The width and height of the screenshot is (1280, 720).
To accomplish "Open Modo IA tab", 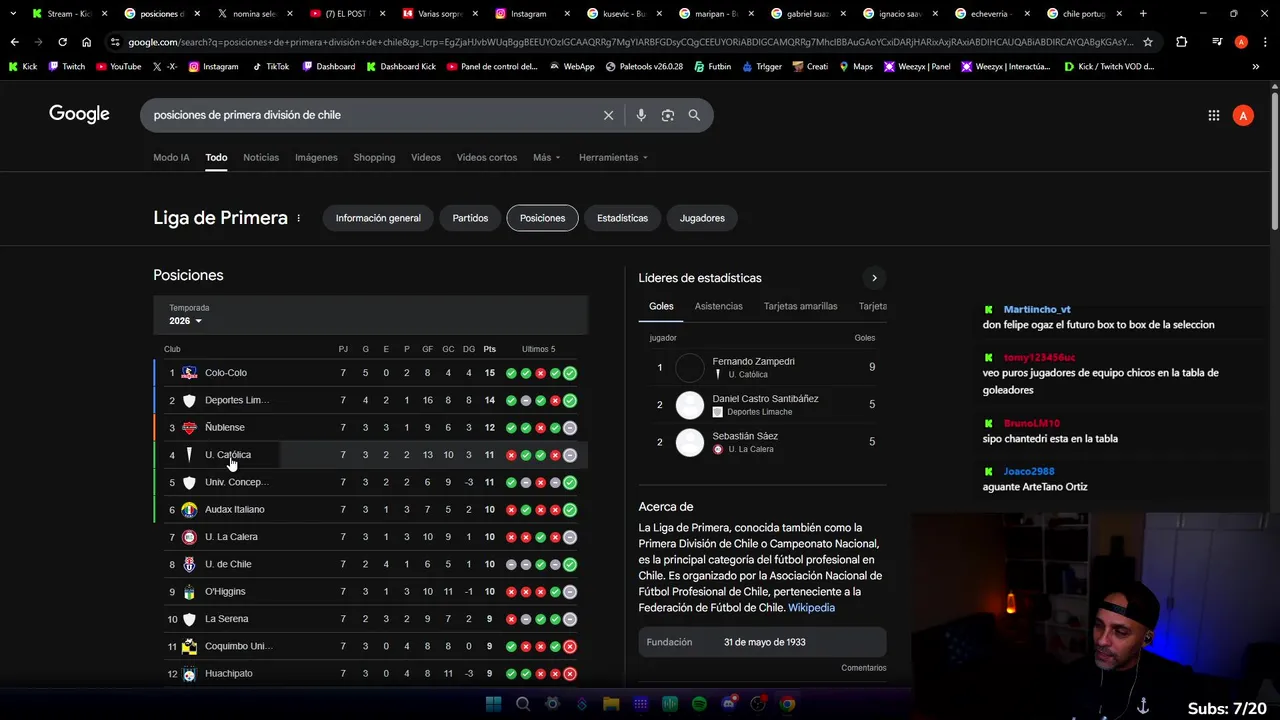I will (171, 157).
